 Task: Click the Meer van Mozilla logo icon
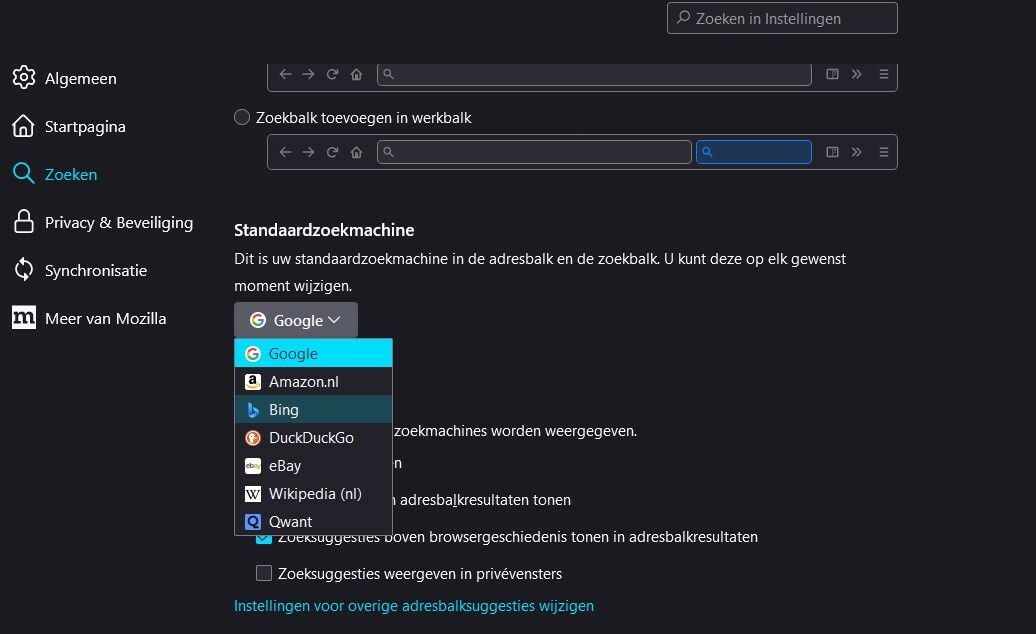[x=24, y=318]
